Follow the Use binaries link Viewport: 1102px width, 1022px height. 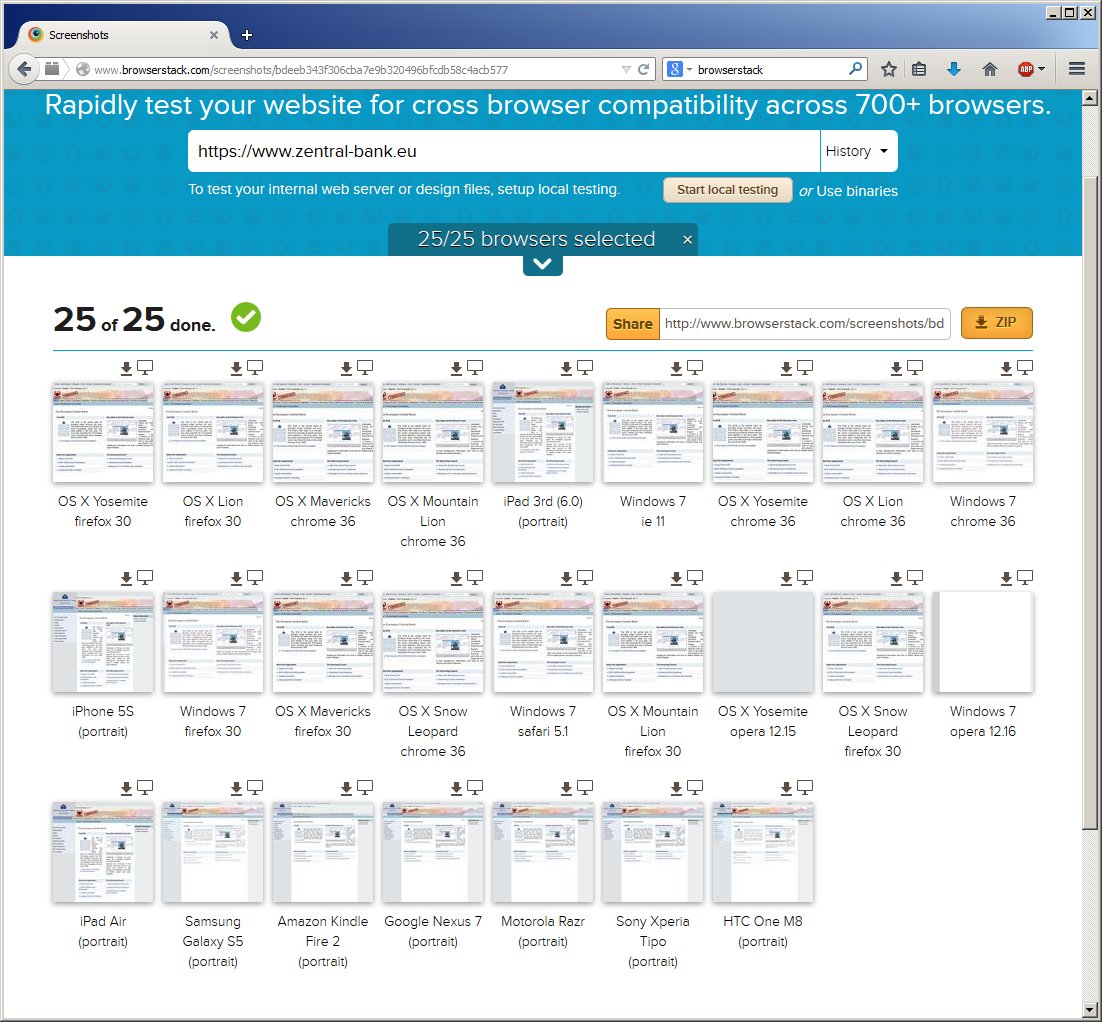point(857,190)
